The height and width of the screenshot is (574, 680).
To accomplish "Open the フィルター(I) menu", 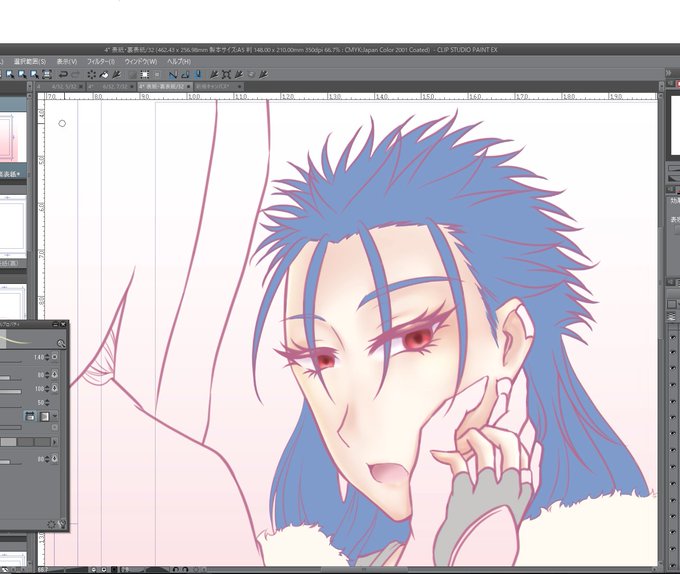I will coord(101,62).
